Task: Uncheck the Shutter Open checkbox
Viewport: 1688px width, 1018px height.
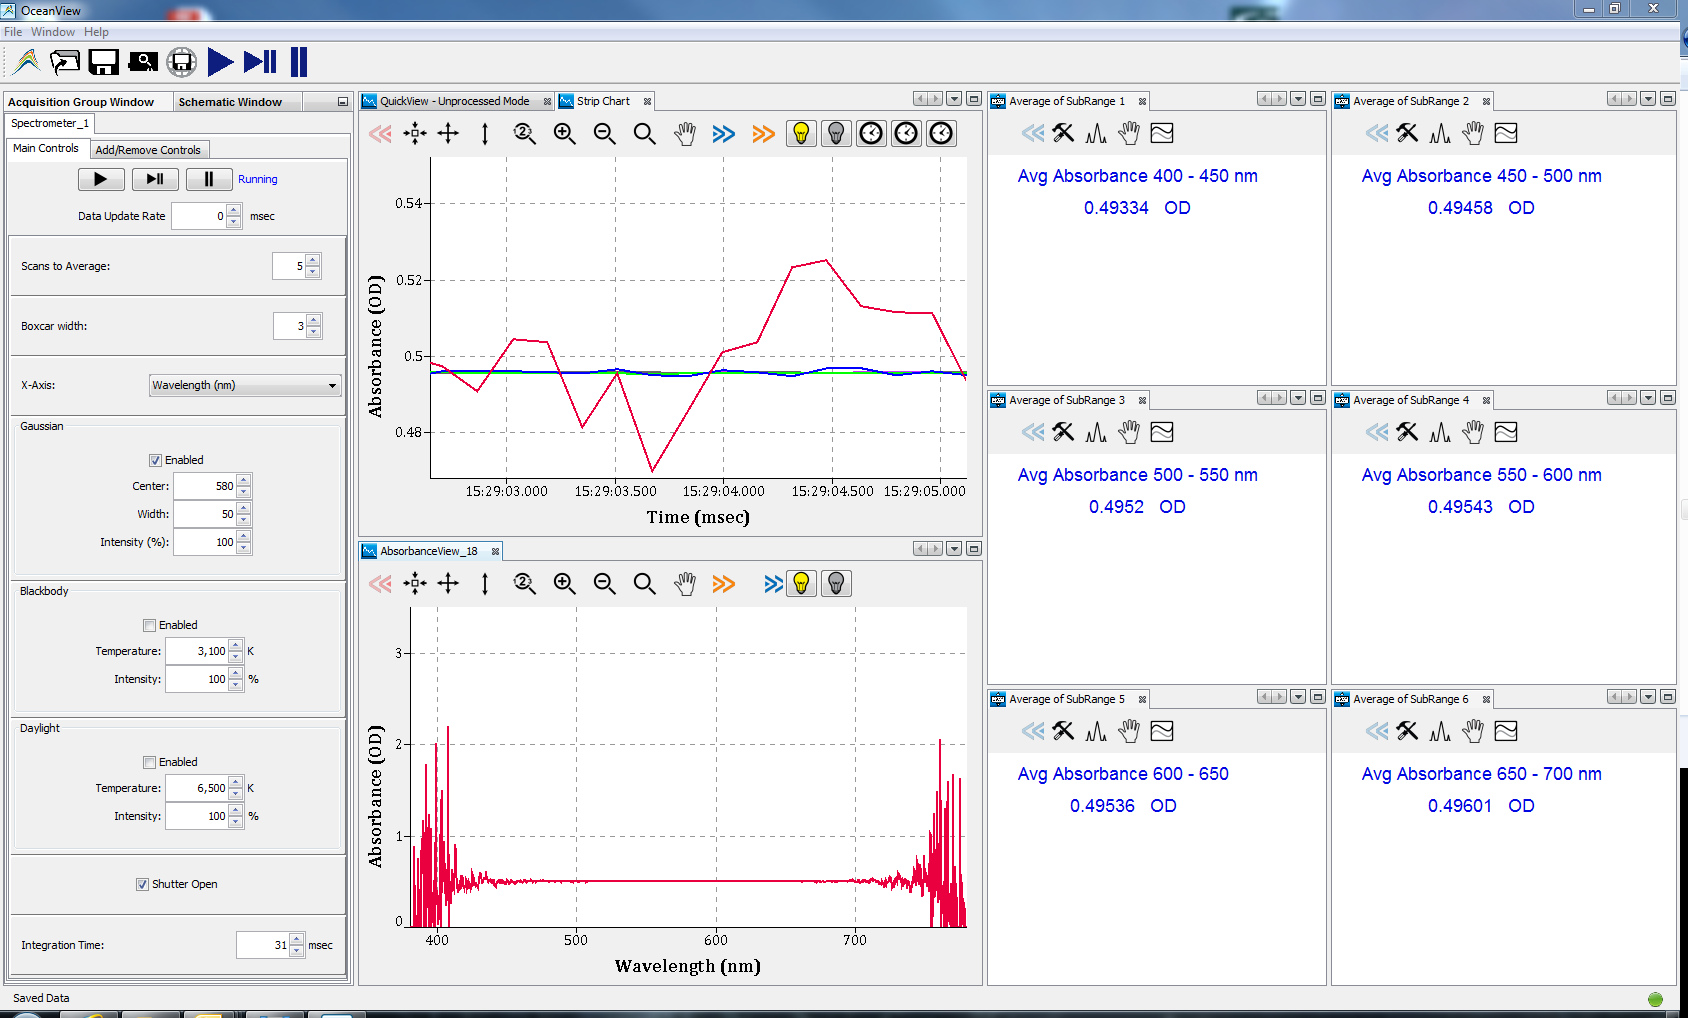Action: 142,885
